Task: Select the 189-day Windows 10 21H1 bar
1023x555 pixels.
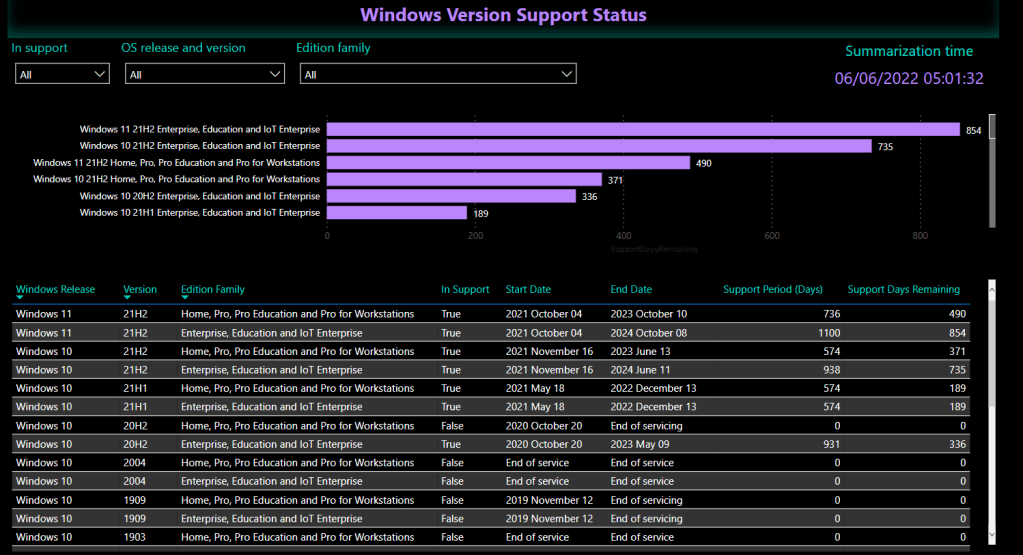Action: point(397,213)
